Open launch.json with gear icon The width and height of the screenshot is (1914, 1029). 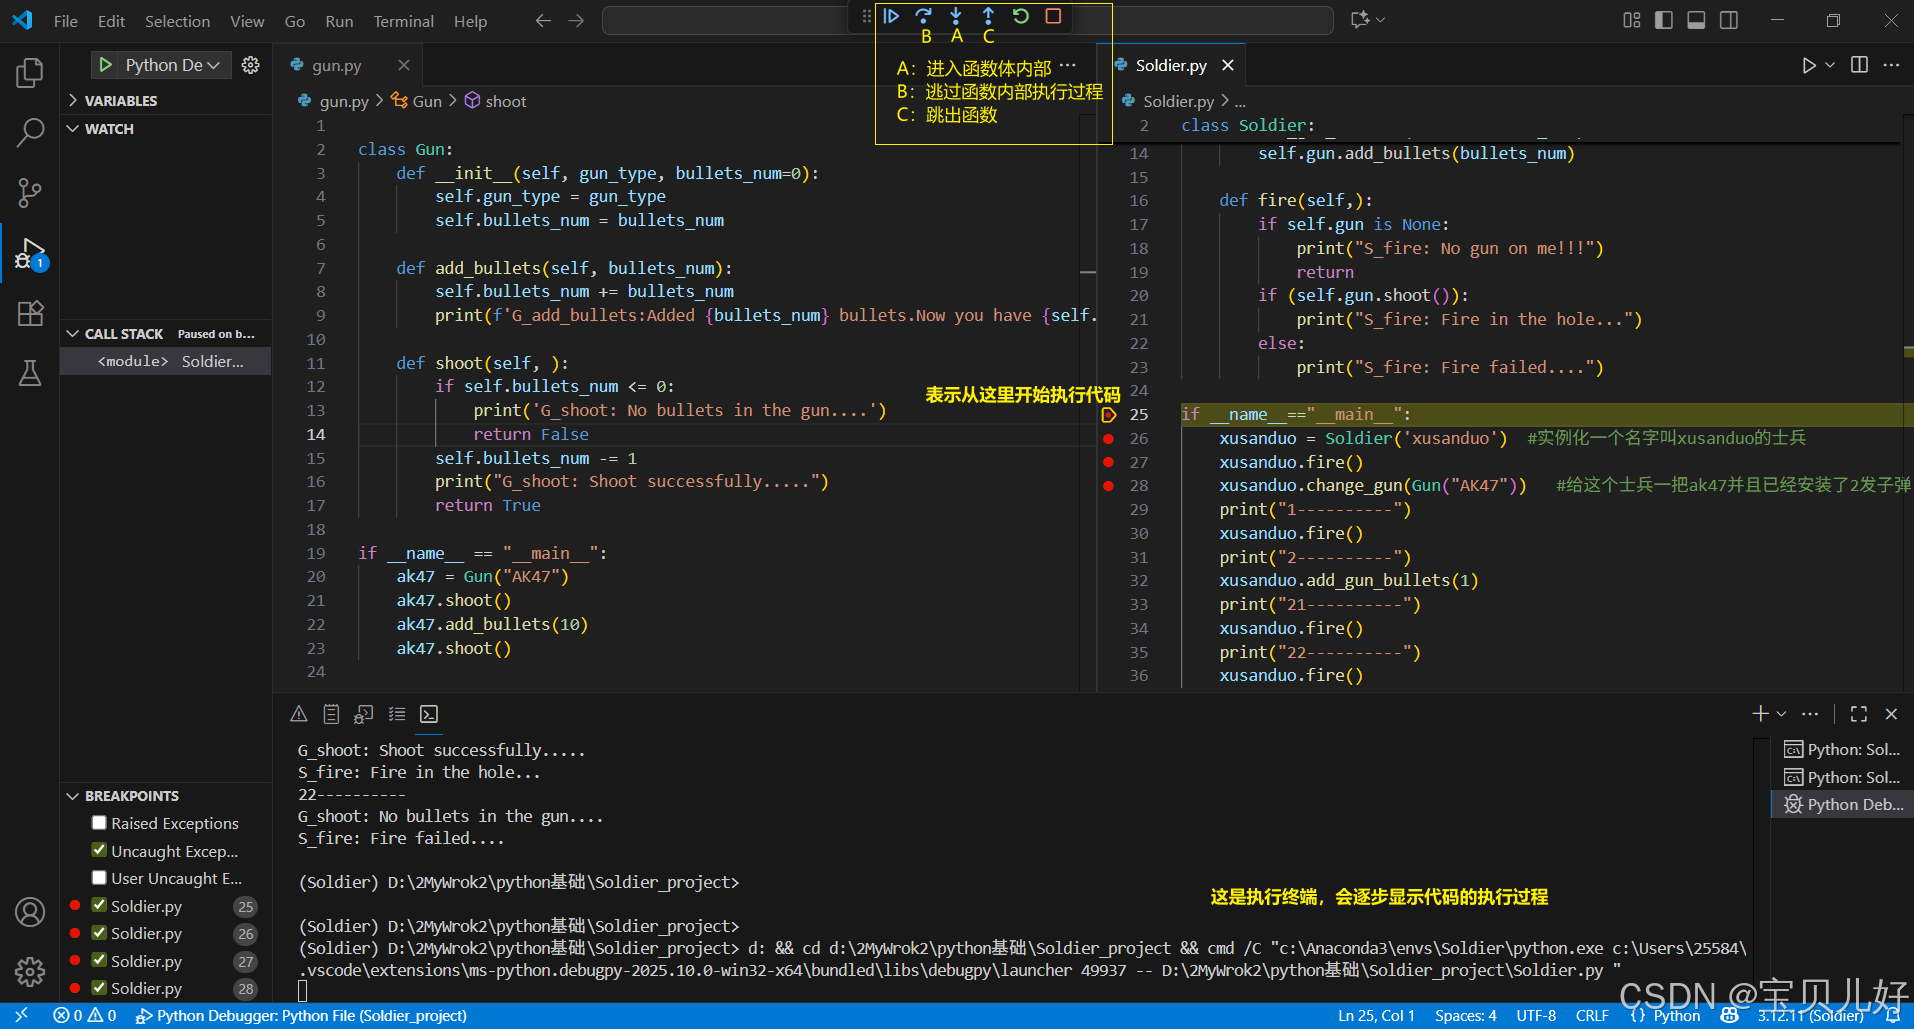point(250,65)
